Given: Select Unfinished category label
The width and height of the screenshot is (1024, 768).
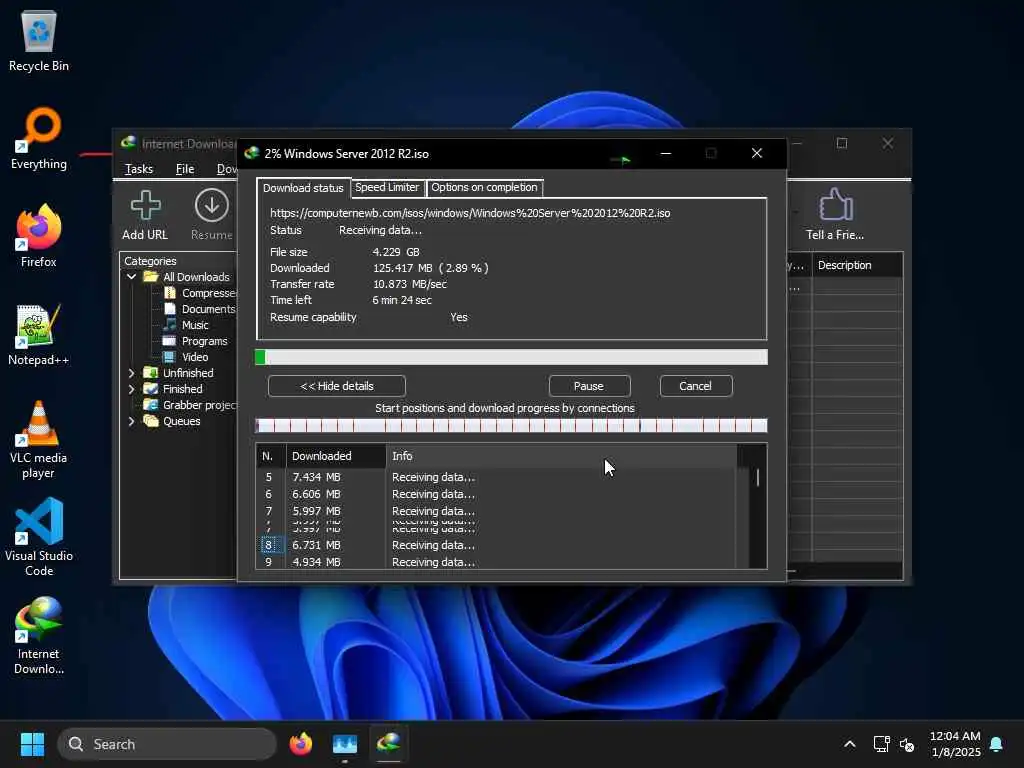Looking at the screenshot, I should coord(188,373).
